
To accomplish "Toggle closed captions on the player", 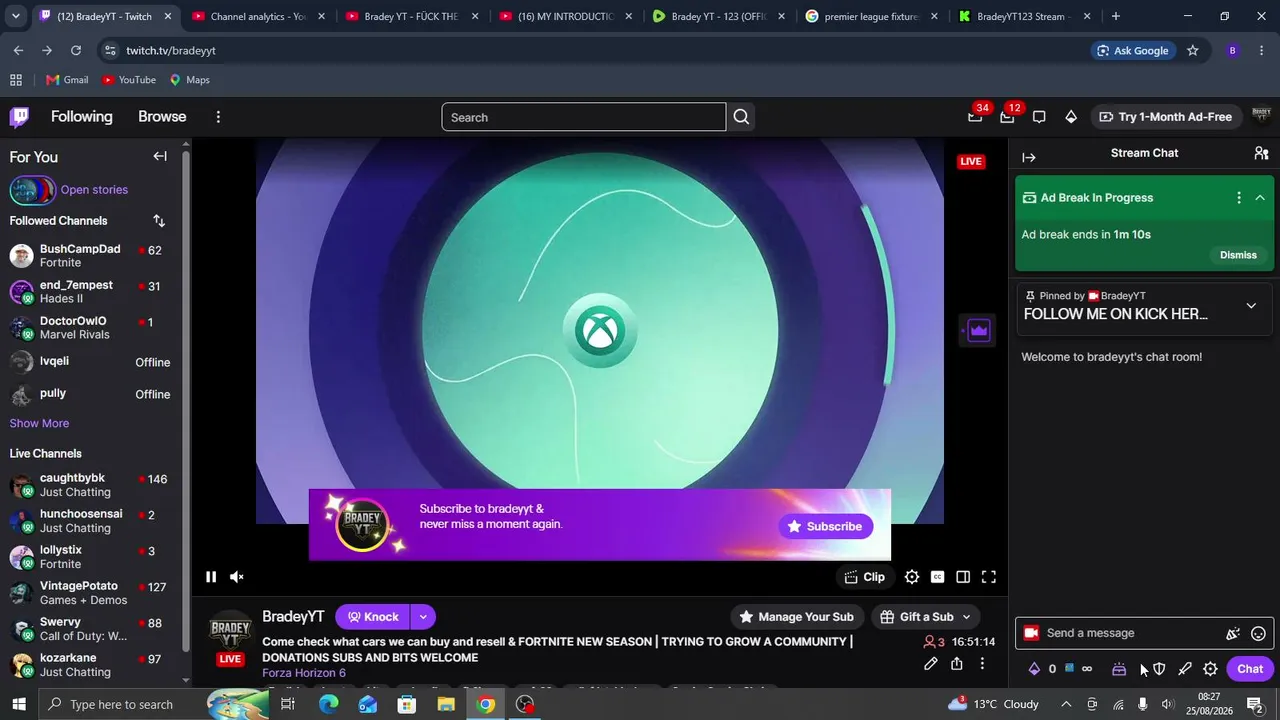I will [x=938, y=577].
